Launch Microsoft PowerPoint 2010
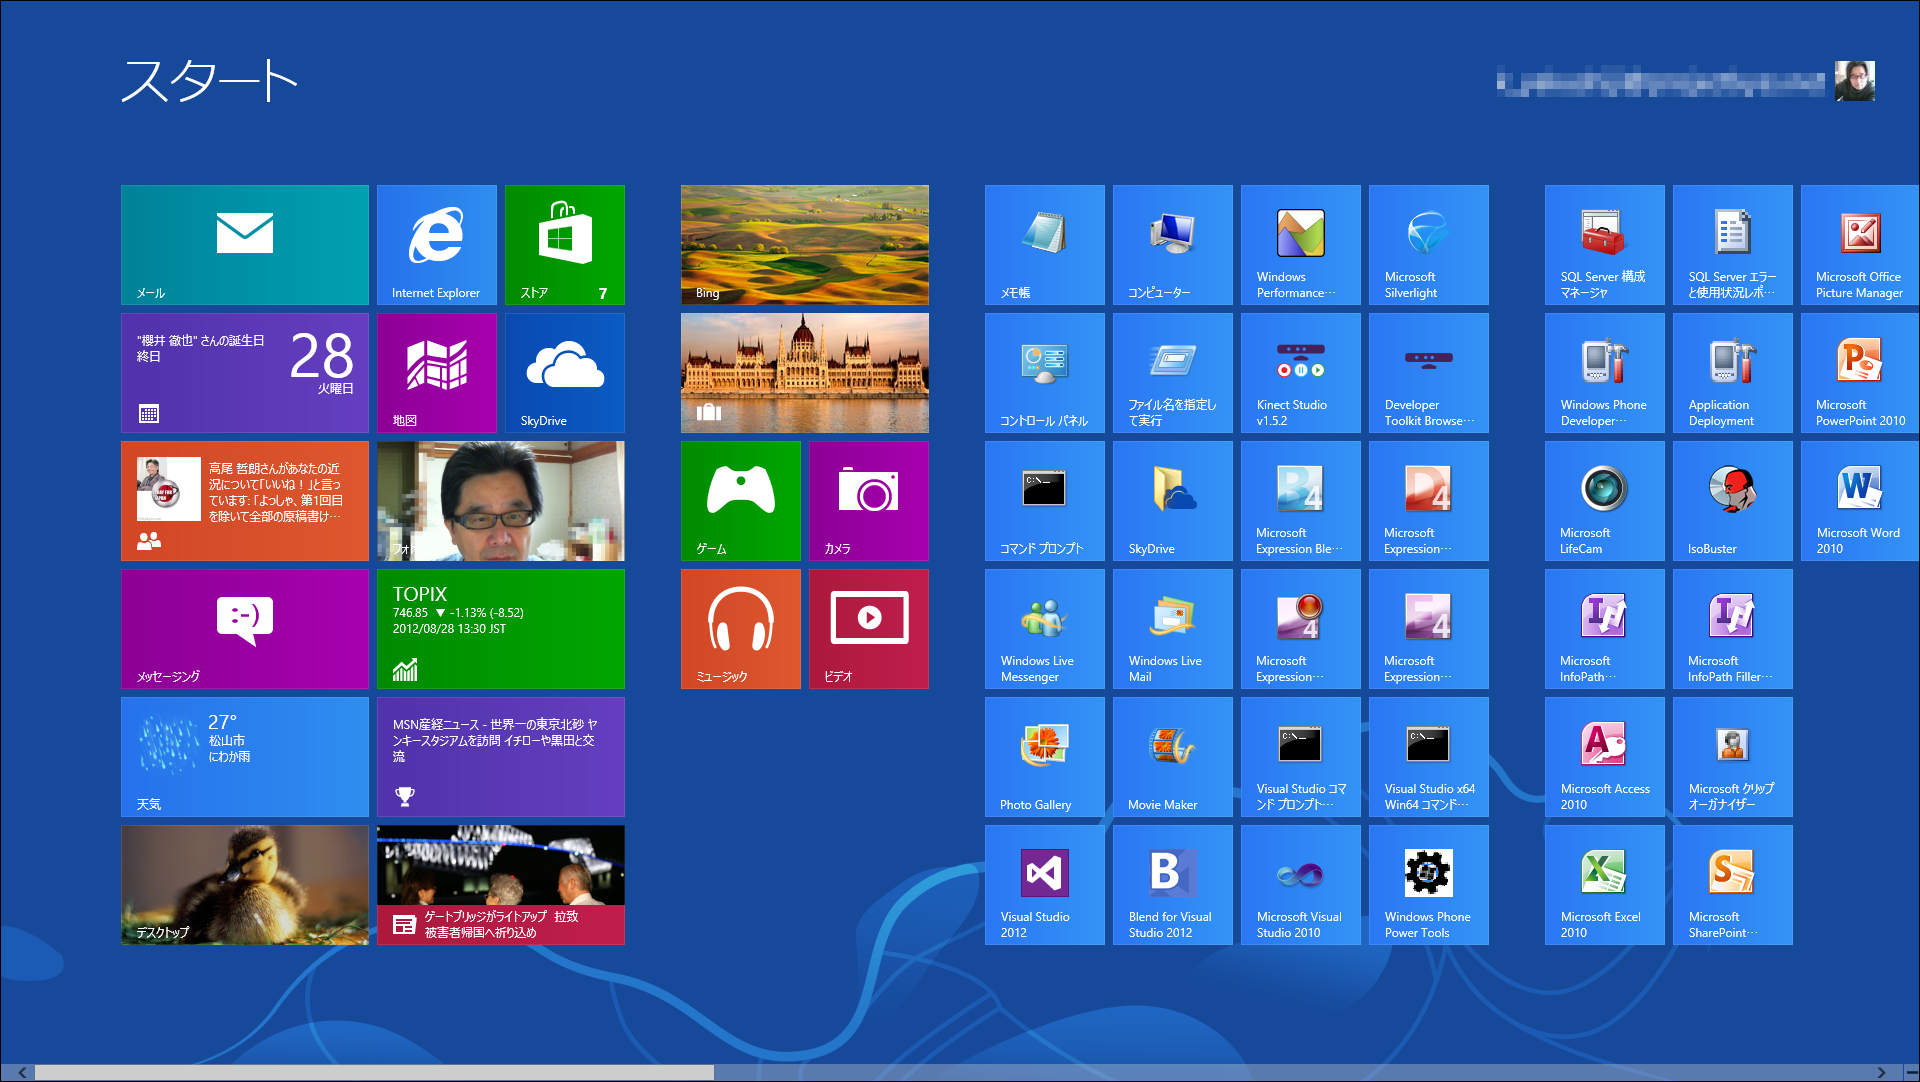Viewport: 1920px width, 1082px height. 1860,373
